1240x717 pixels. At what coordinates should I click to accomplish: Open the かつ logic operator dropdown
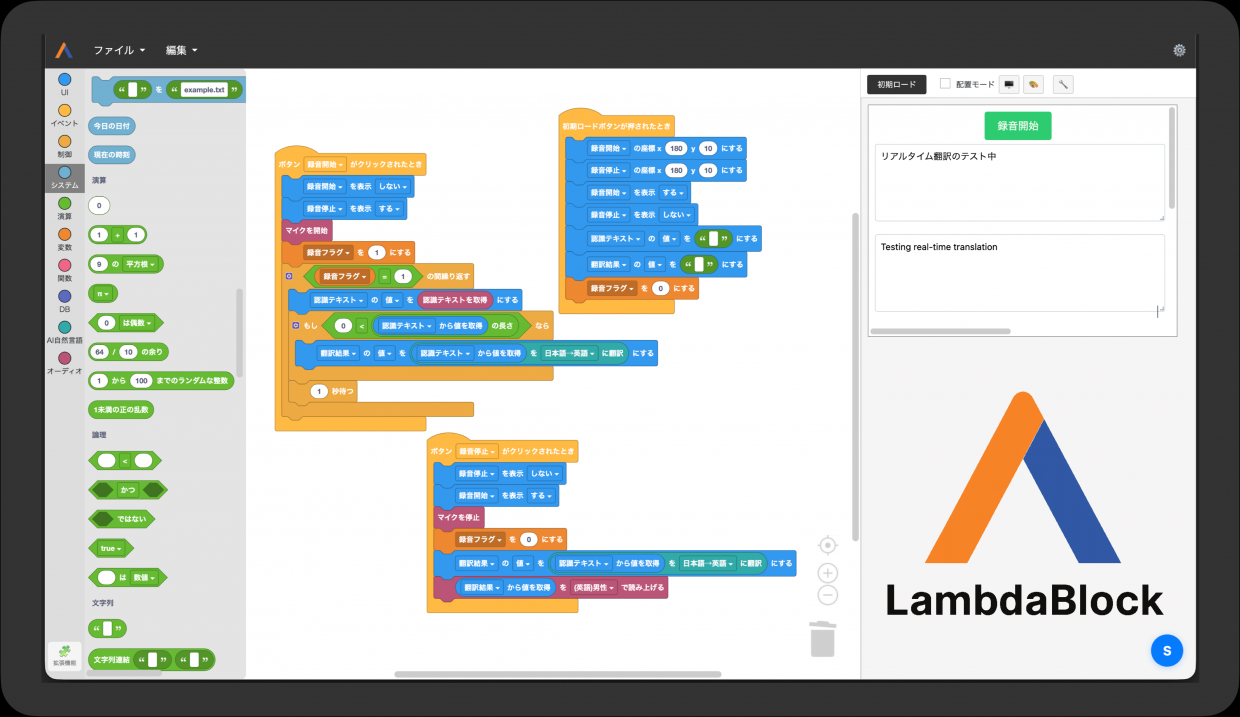[x=128, y=490]
